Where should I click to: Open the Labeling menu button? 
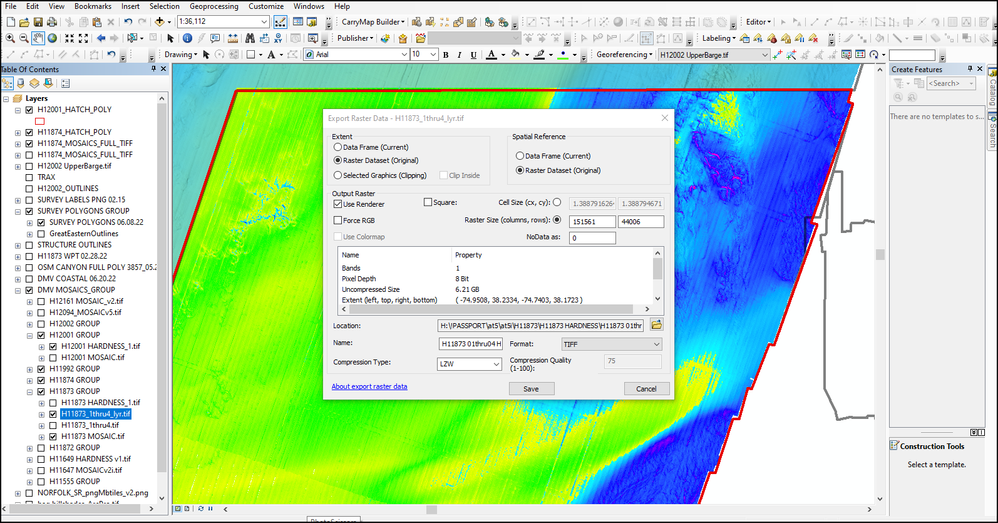[x=718, y=38]
